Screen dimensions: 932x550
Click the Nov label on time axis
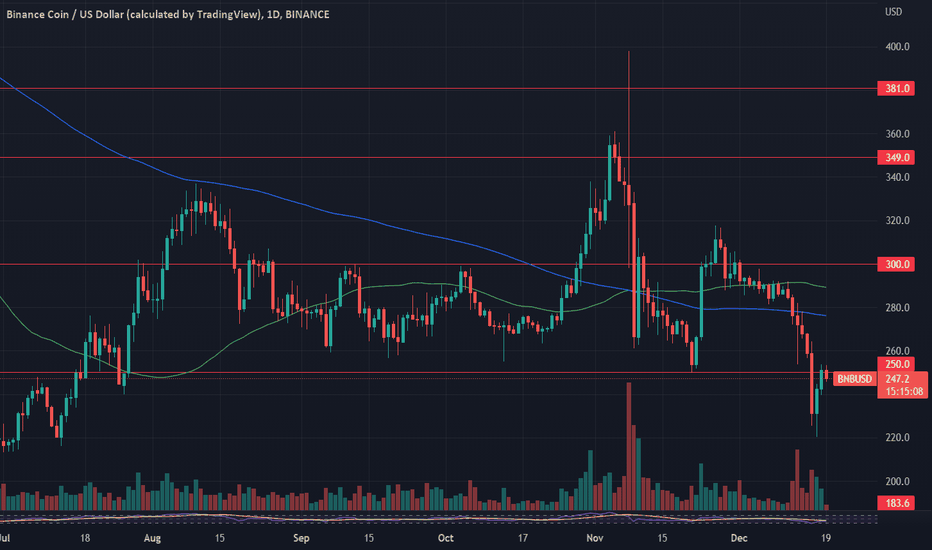pyautogui.click(x=594, y=538)
